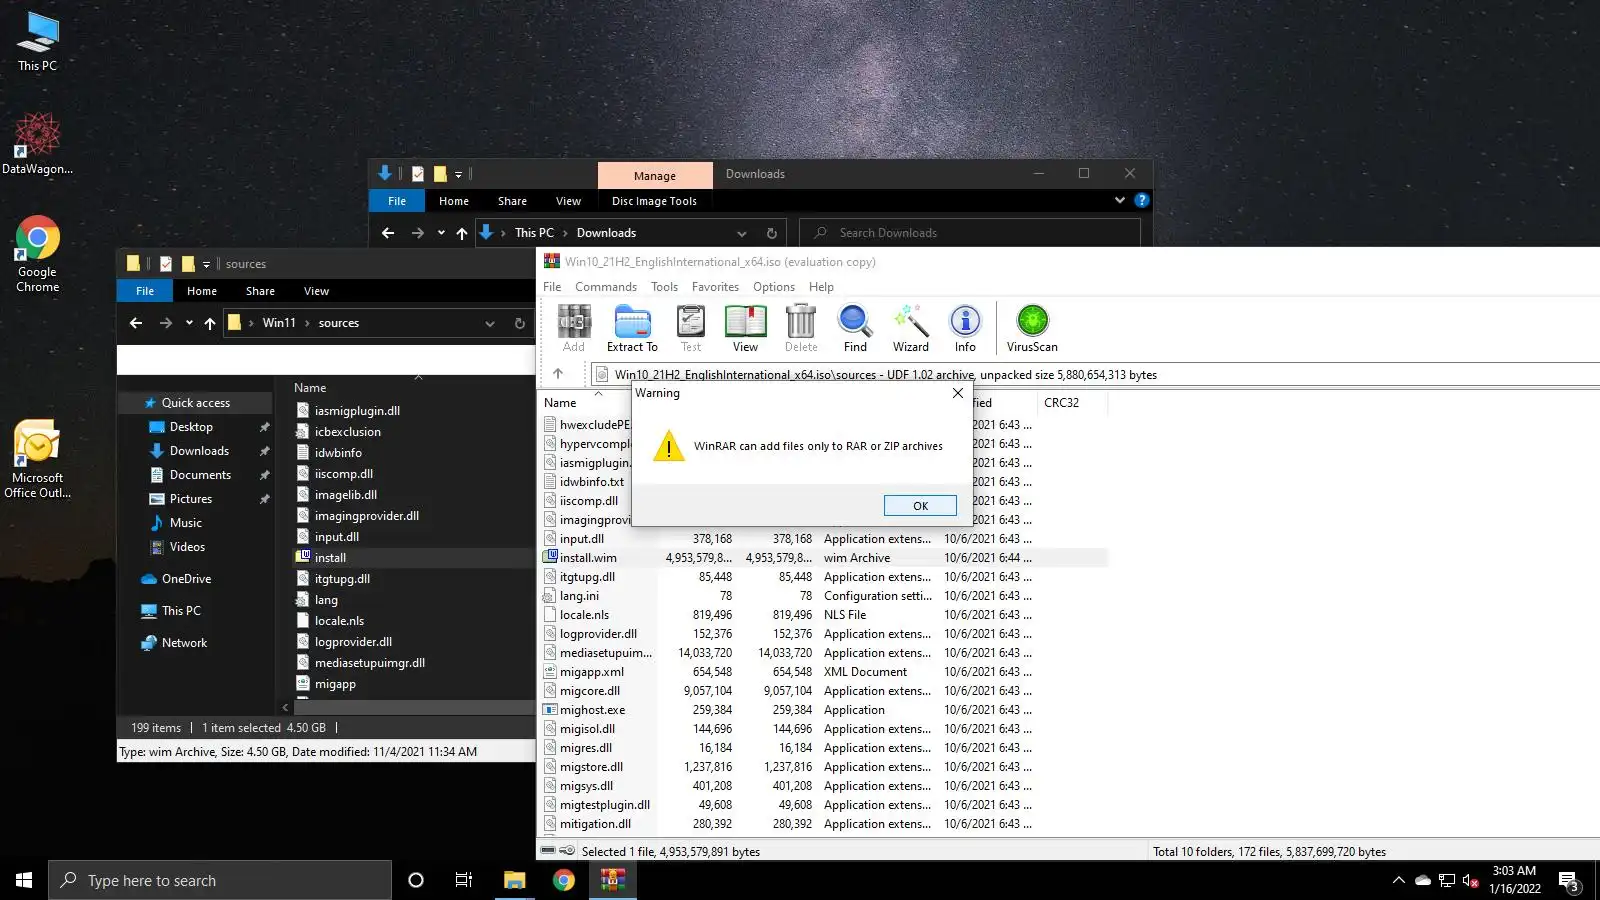Select Desktop in the navigation pane
Screen dimensions: 1600x900
(191, 427)
